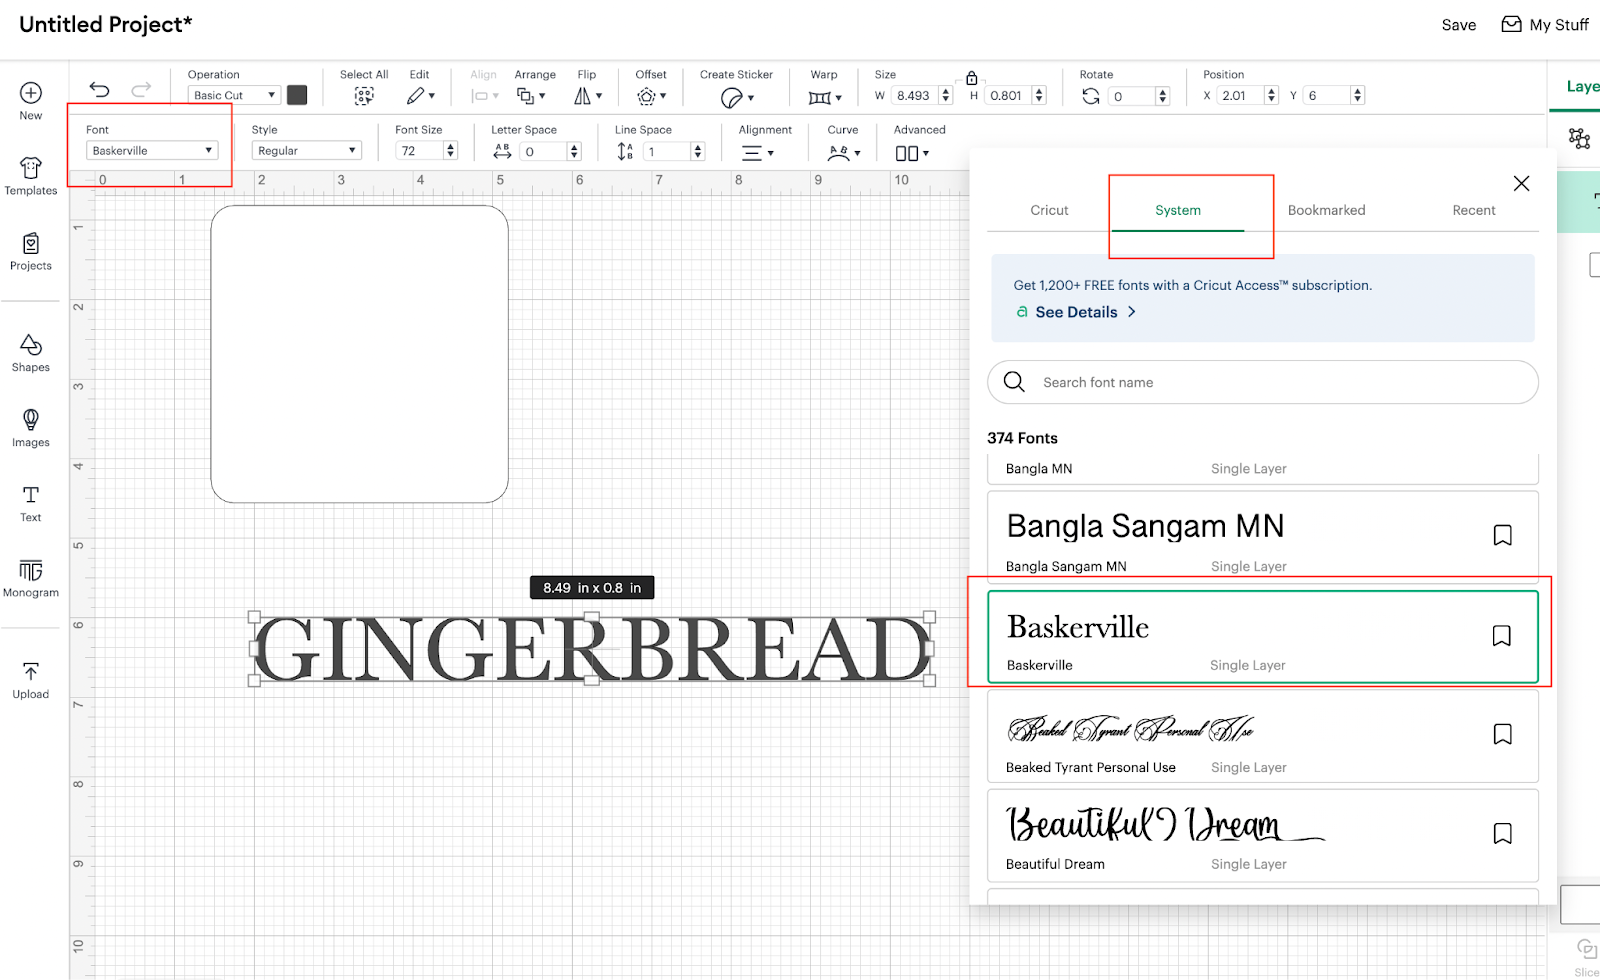Click the Rotate icon

1091,96
